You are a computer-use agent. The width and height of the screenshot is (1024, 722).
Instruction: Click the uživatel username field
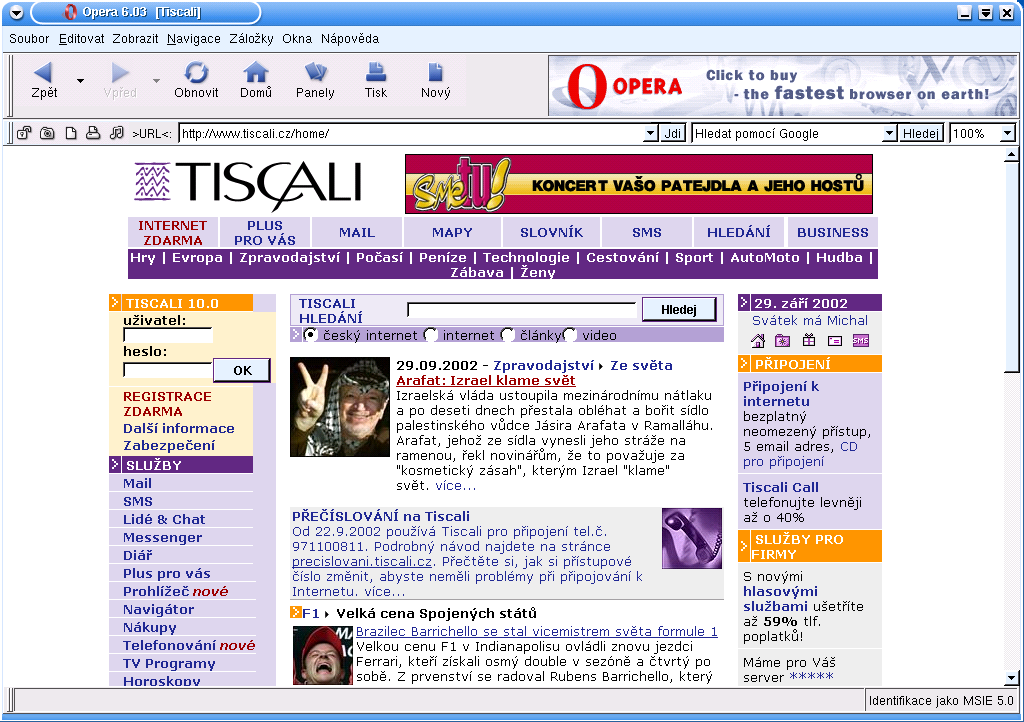[x=168, y=335]
